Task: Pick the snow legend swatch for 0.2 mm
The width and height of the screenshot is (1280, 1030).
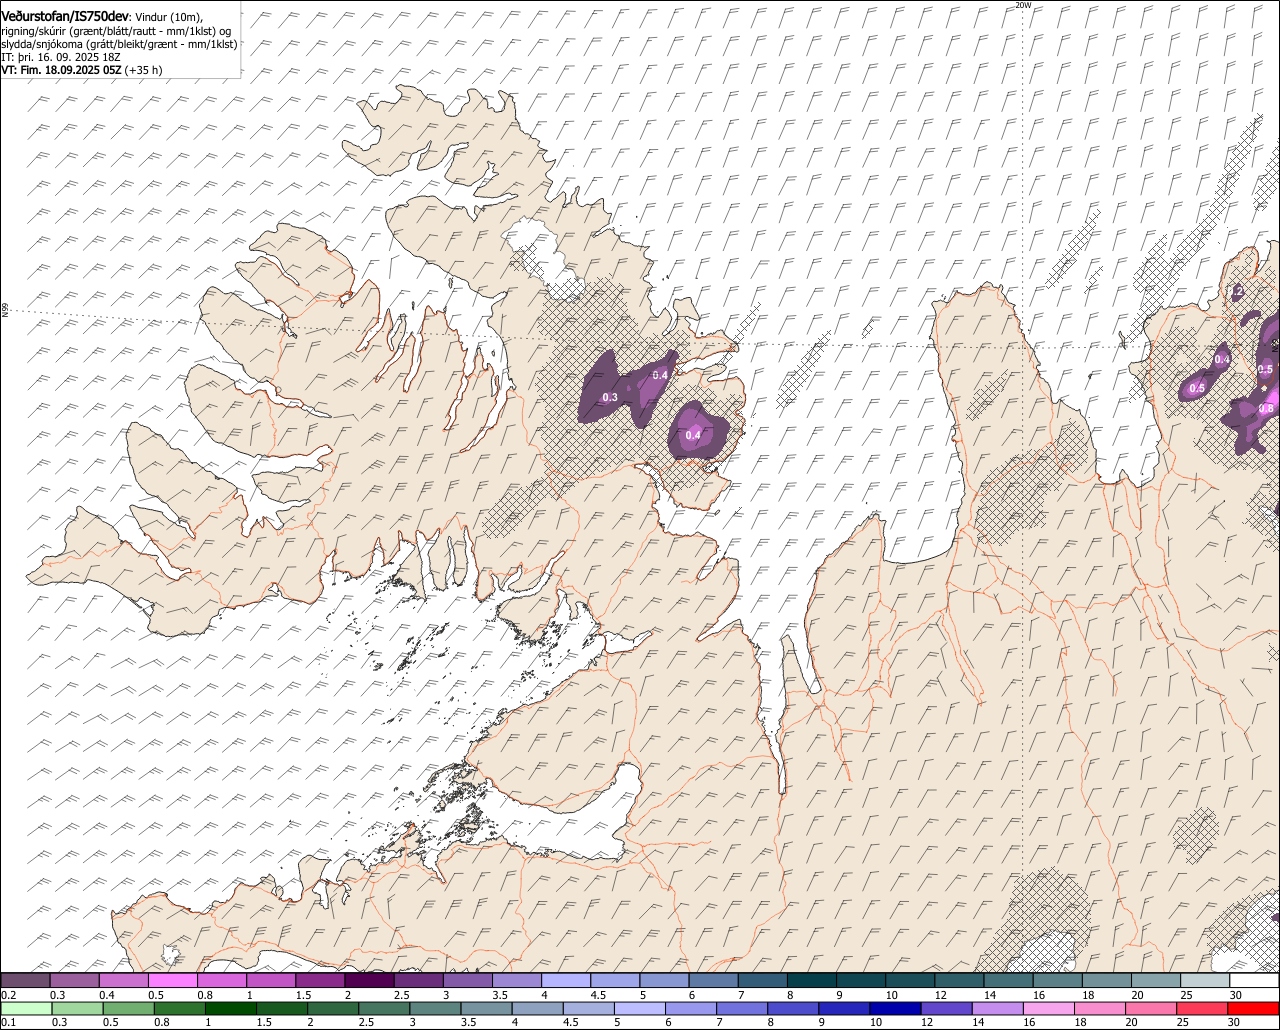Action: 25,980
